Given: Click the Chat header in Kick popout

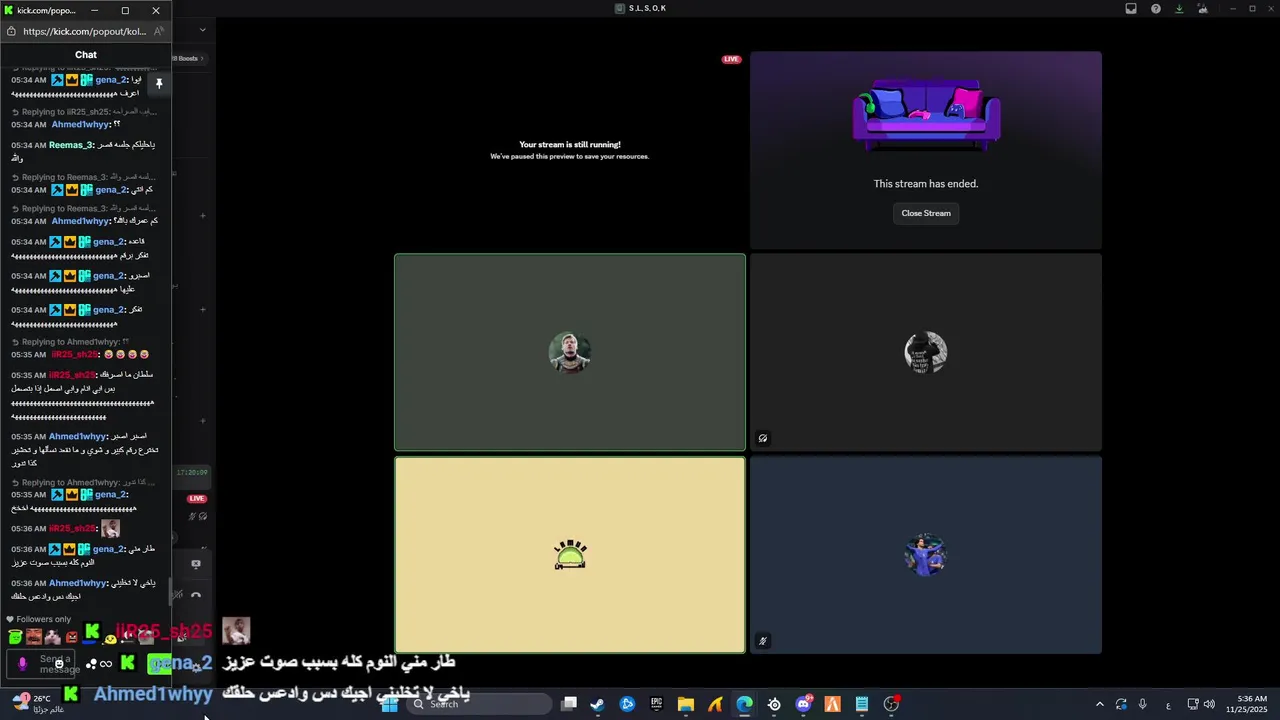Looking at the screenshot, I should pyautogui.click(x=86, y=55).
